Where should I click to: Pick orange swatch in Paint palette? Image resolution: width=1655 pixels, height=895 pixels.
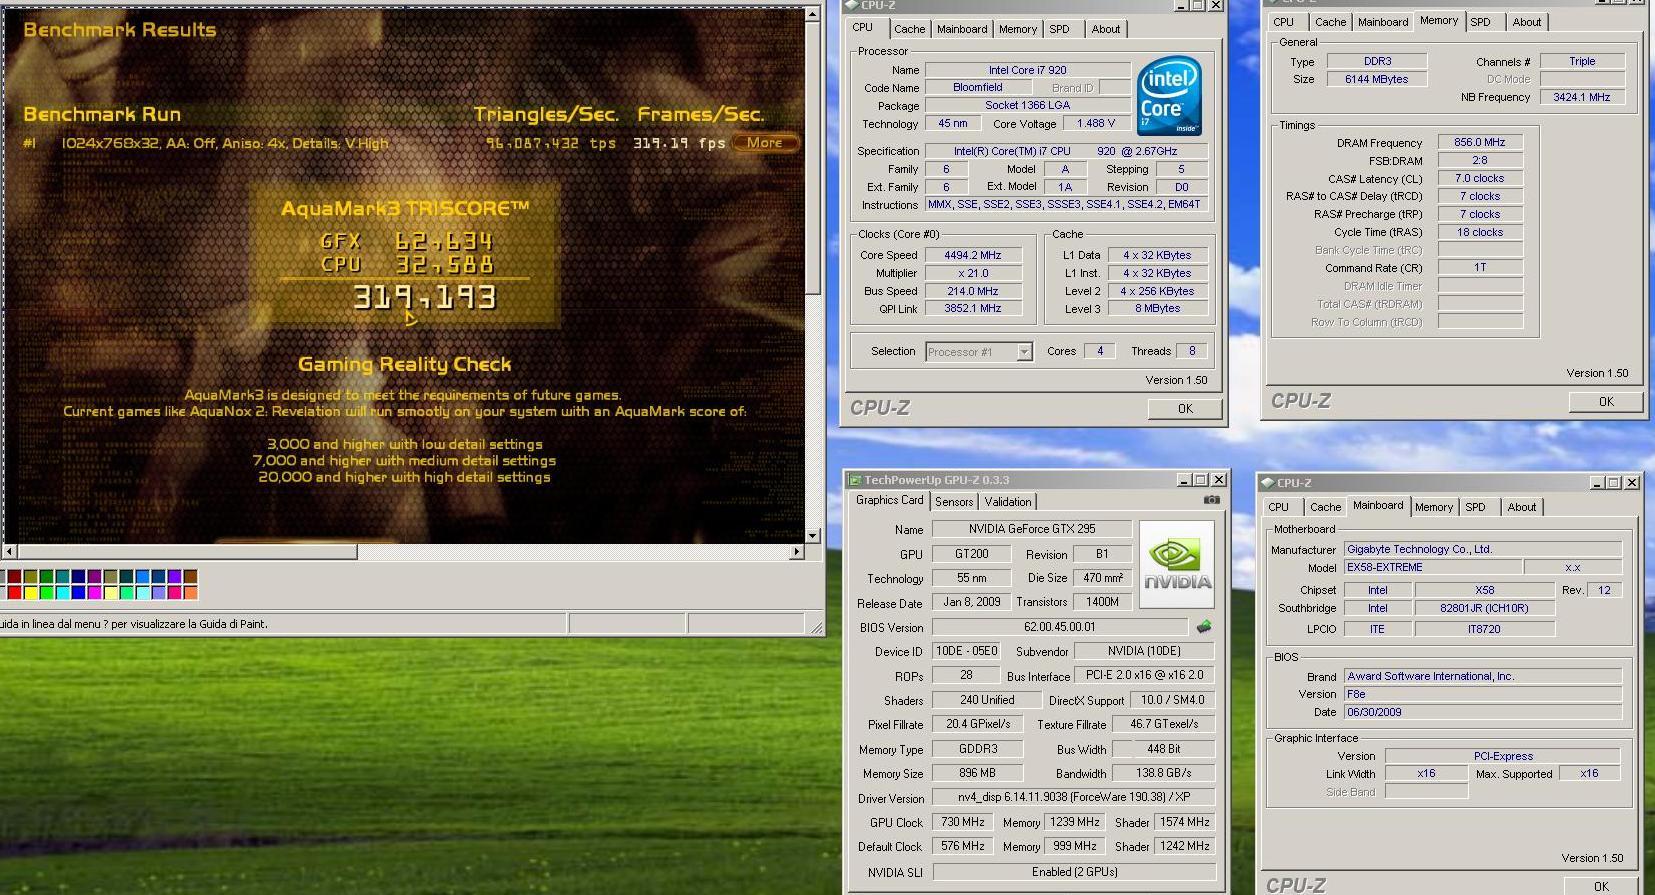click(x=190, y=592)
